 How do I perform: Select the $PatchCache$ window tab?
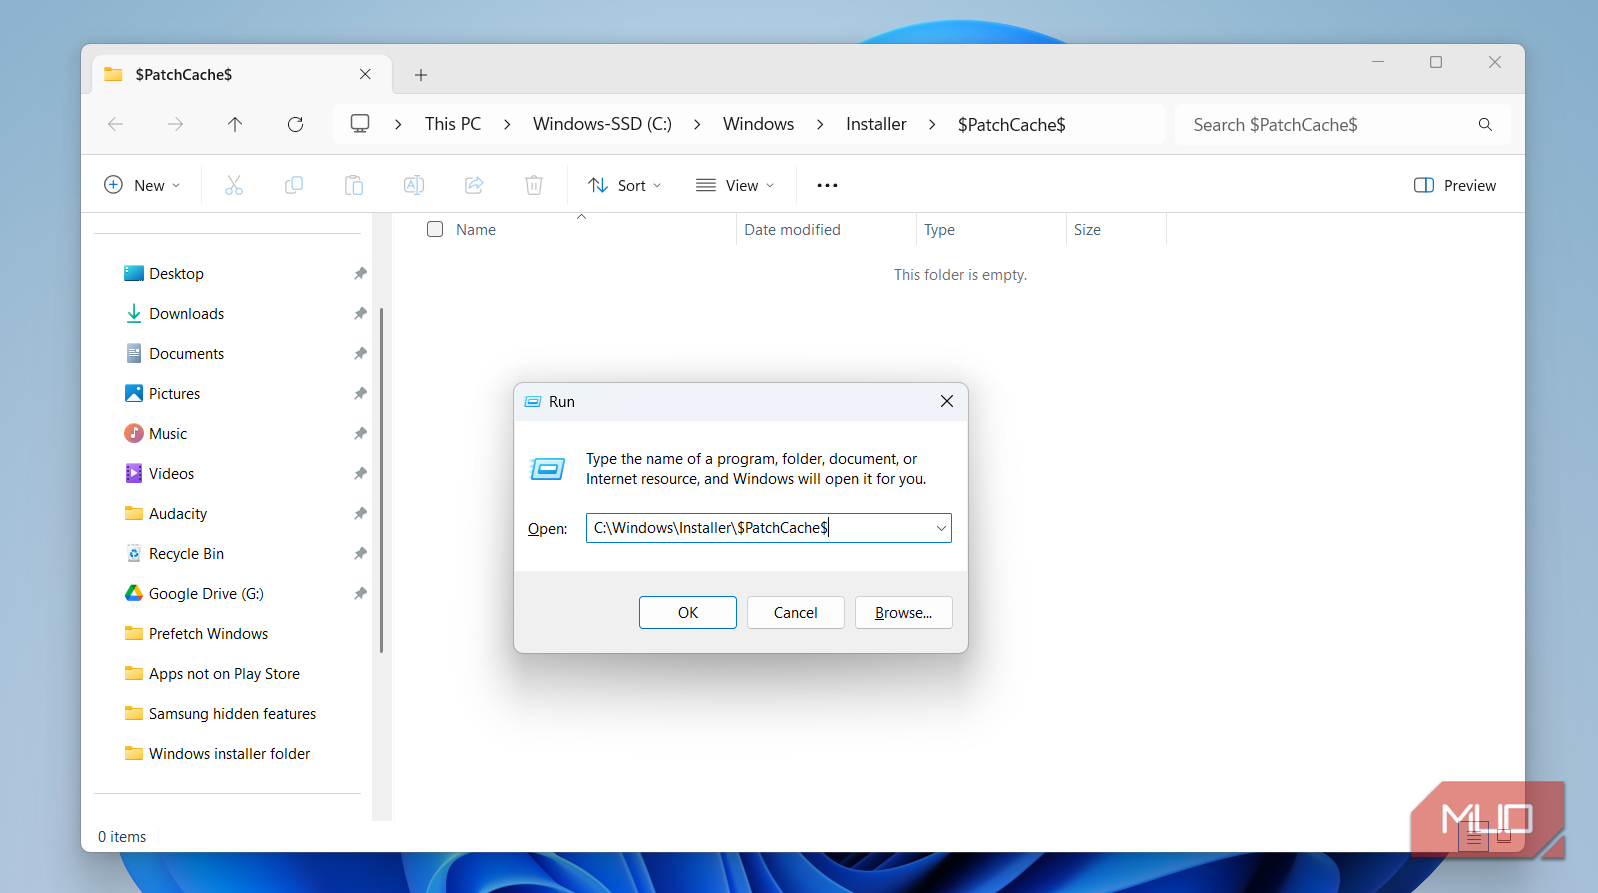point(242,75)
